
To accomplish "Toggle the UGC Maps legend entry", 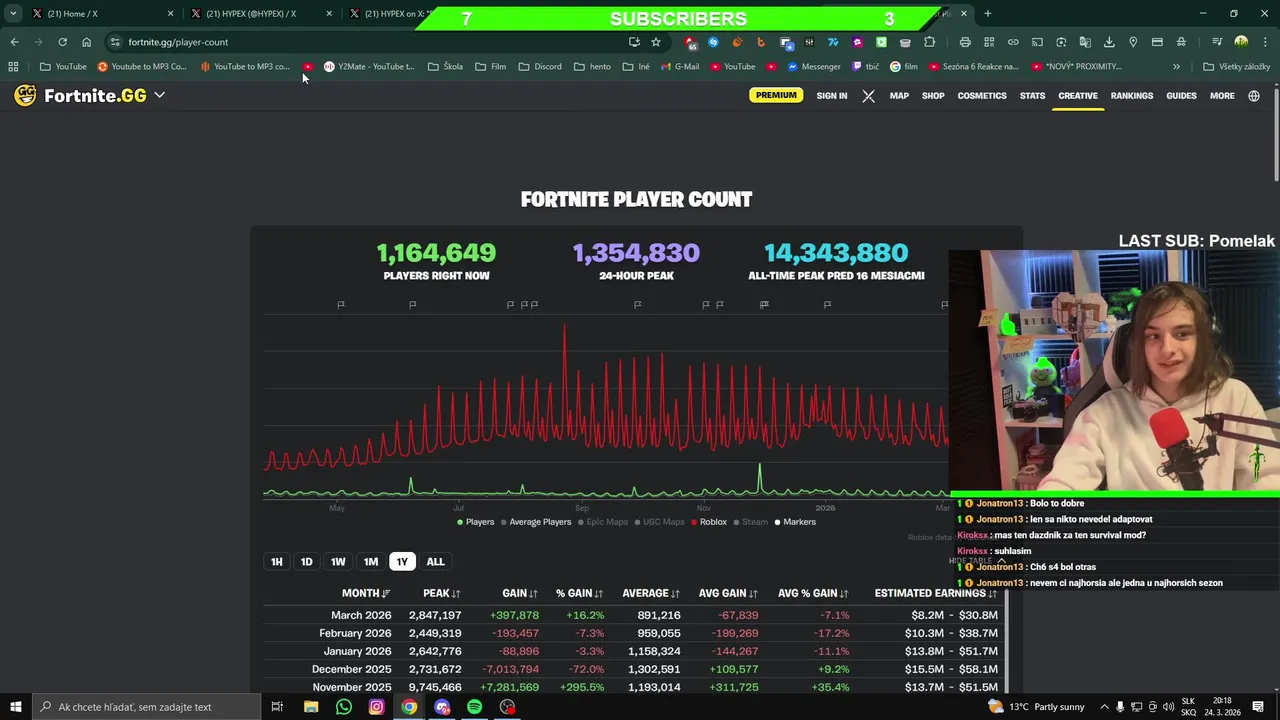I will coord(658,522).
